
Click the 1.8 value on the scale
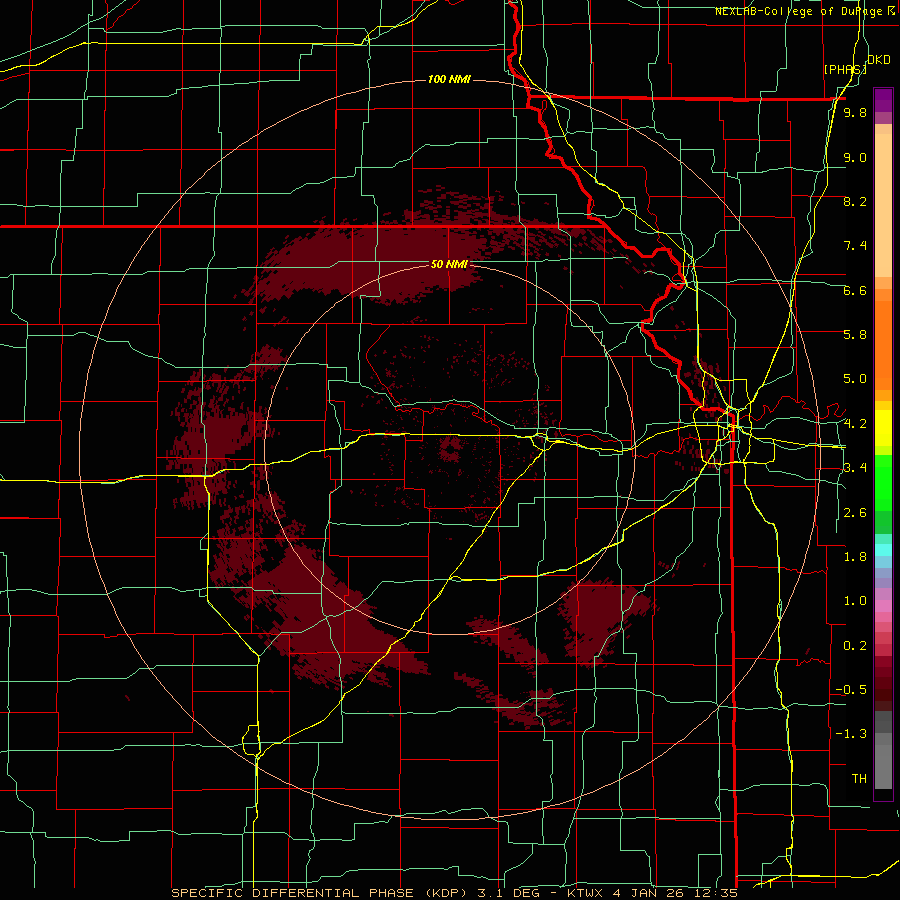pyautogui.click(x=855, y=557)
